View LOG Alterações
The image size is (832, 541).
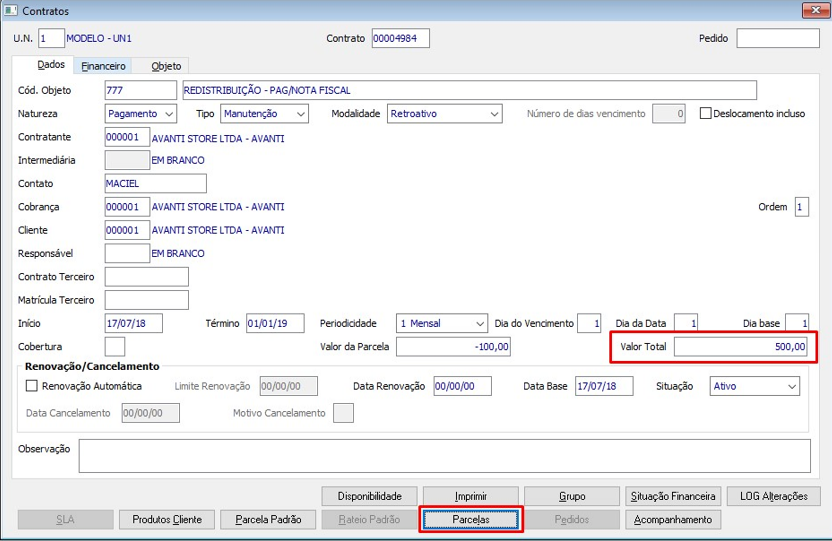774,496
